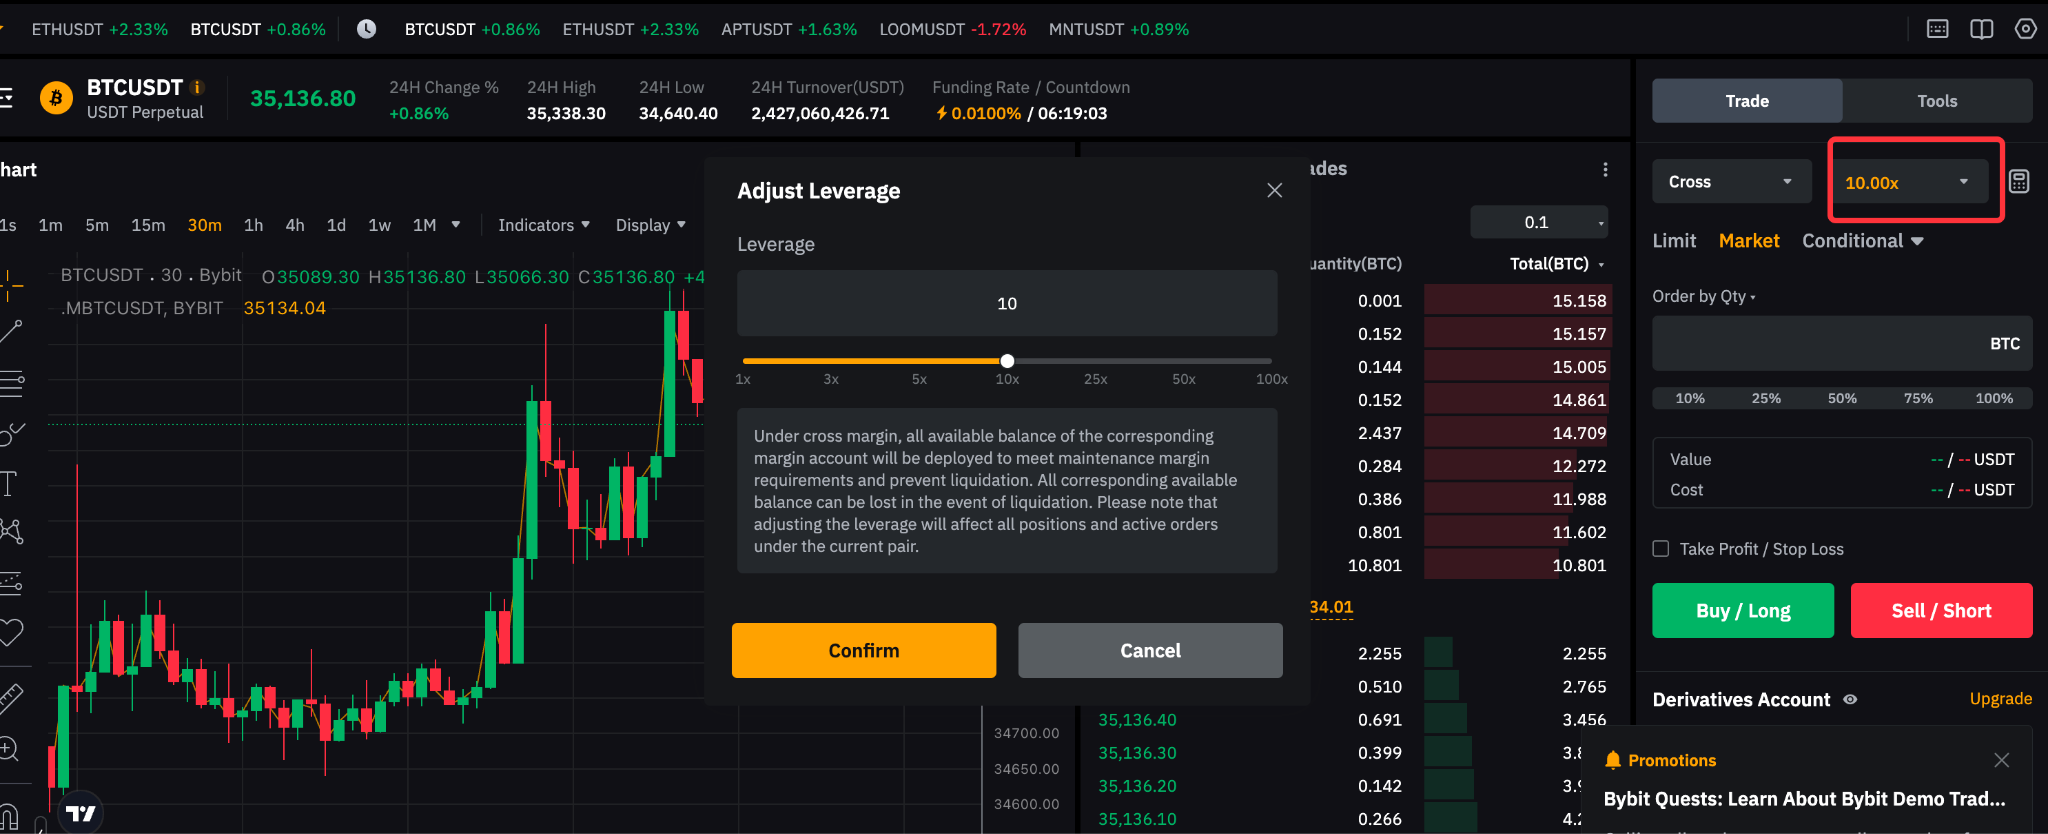Click the info icon beside BTCUSDT
The width and height of the screenshot is (2048, 834).
click(197, 87)
